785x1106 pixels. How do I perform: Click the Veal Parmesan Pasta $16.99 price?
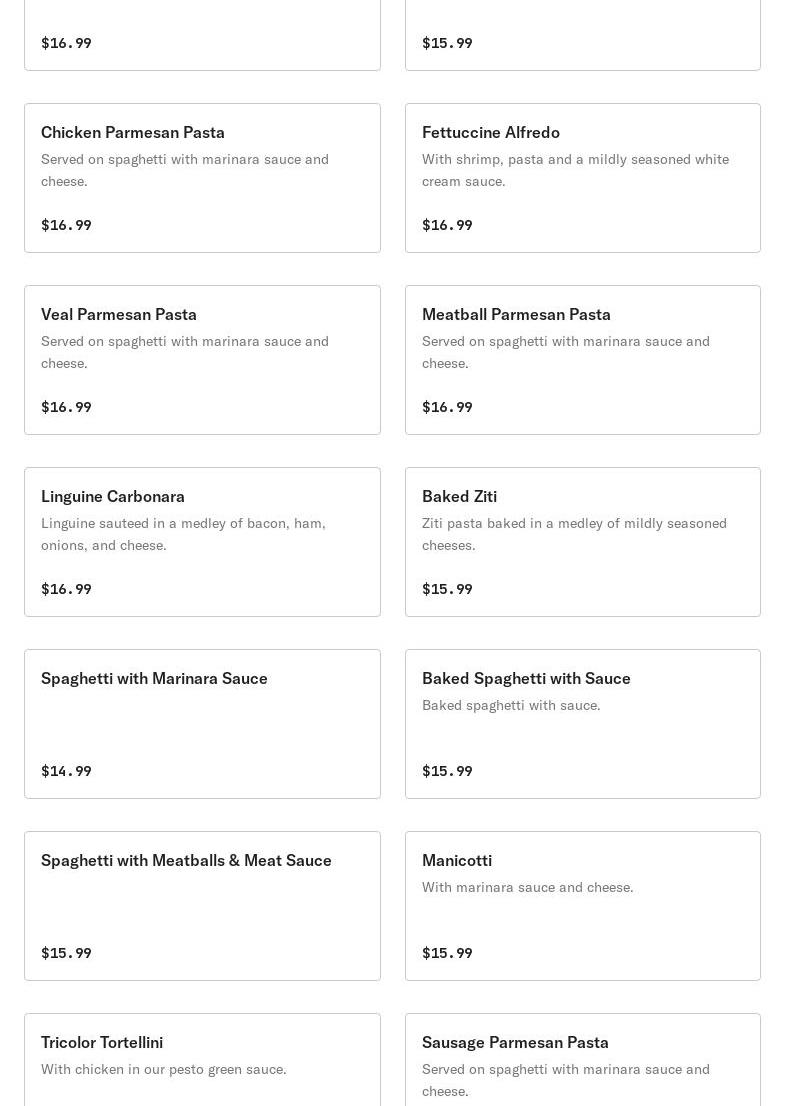pyautogui.click(x=66, y=407)
